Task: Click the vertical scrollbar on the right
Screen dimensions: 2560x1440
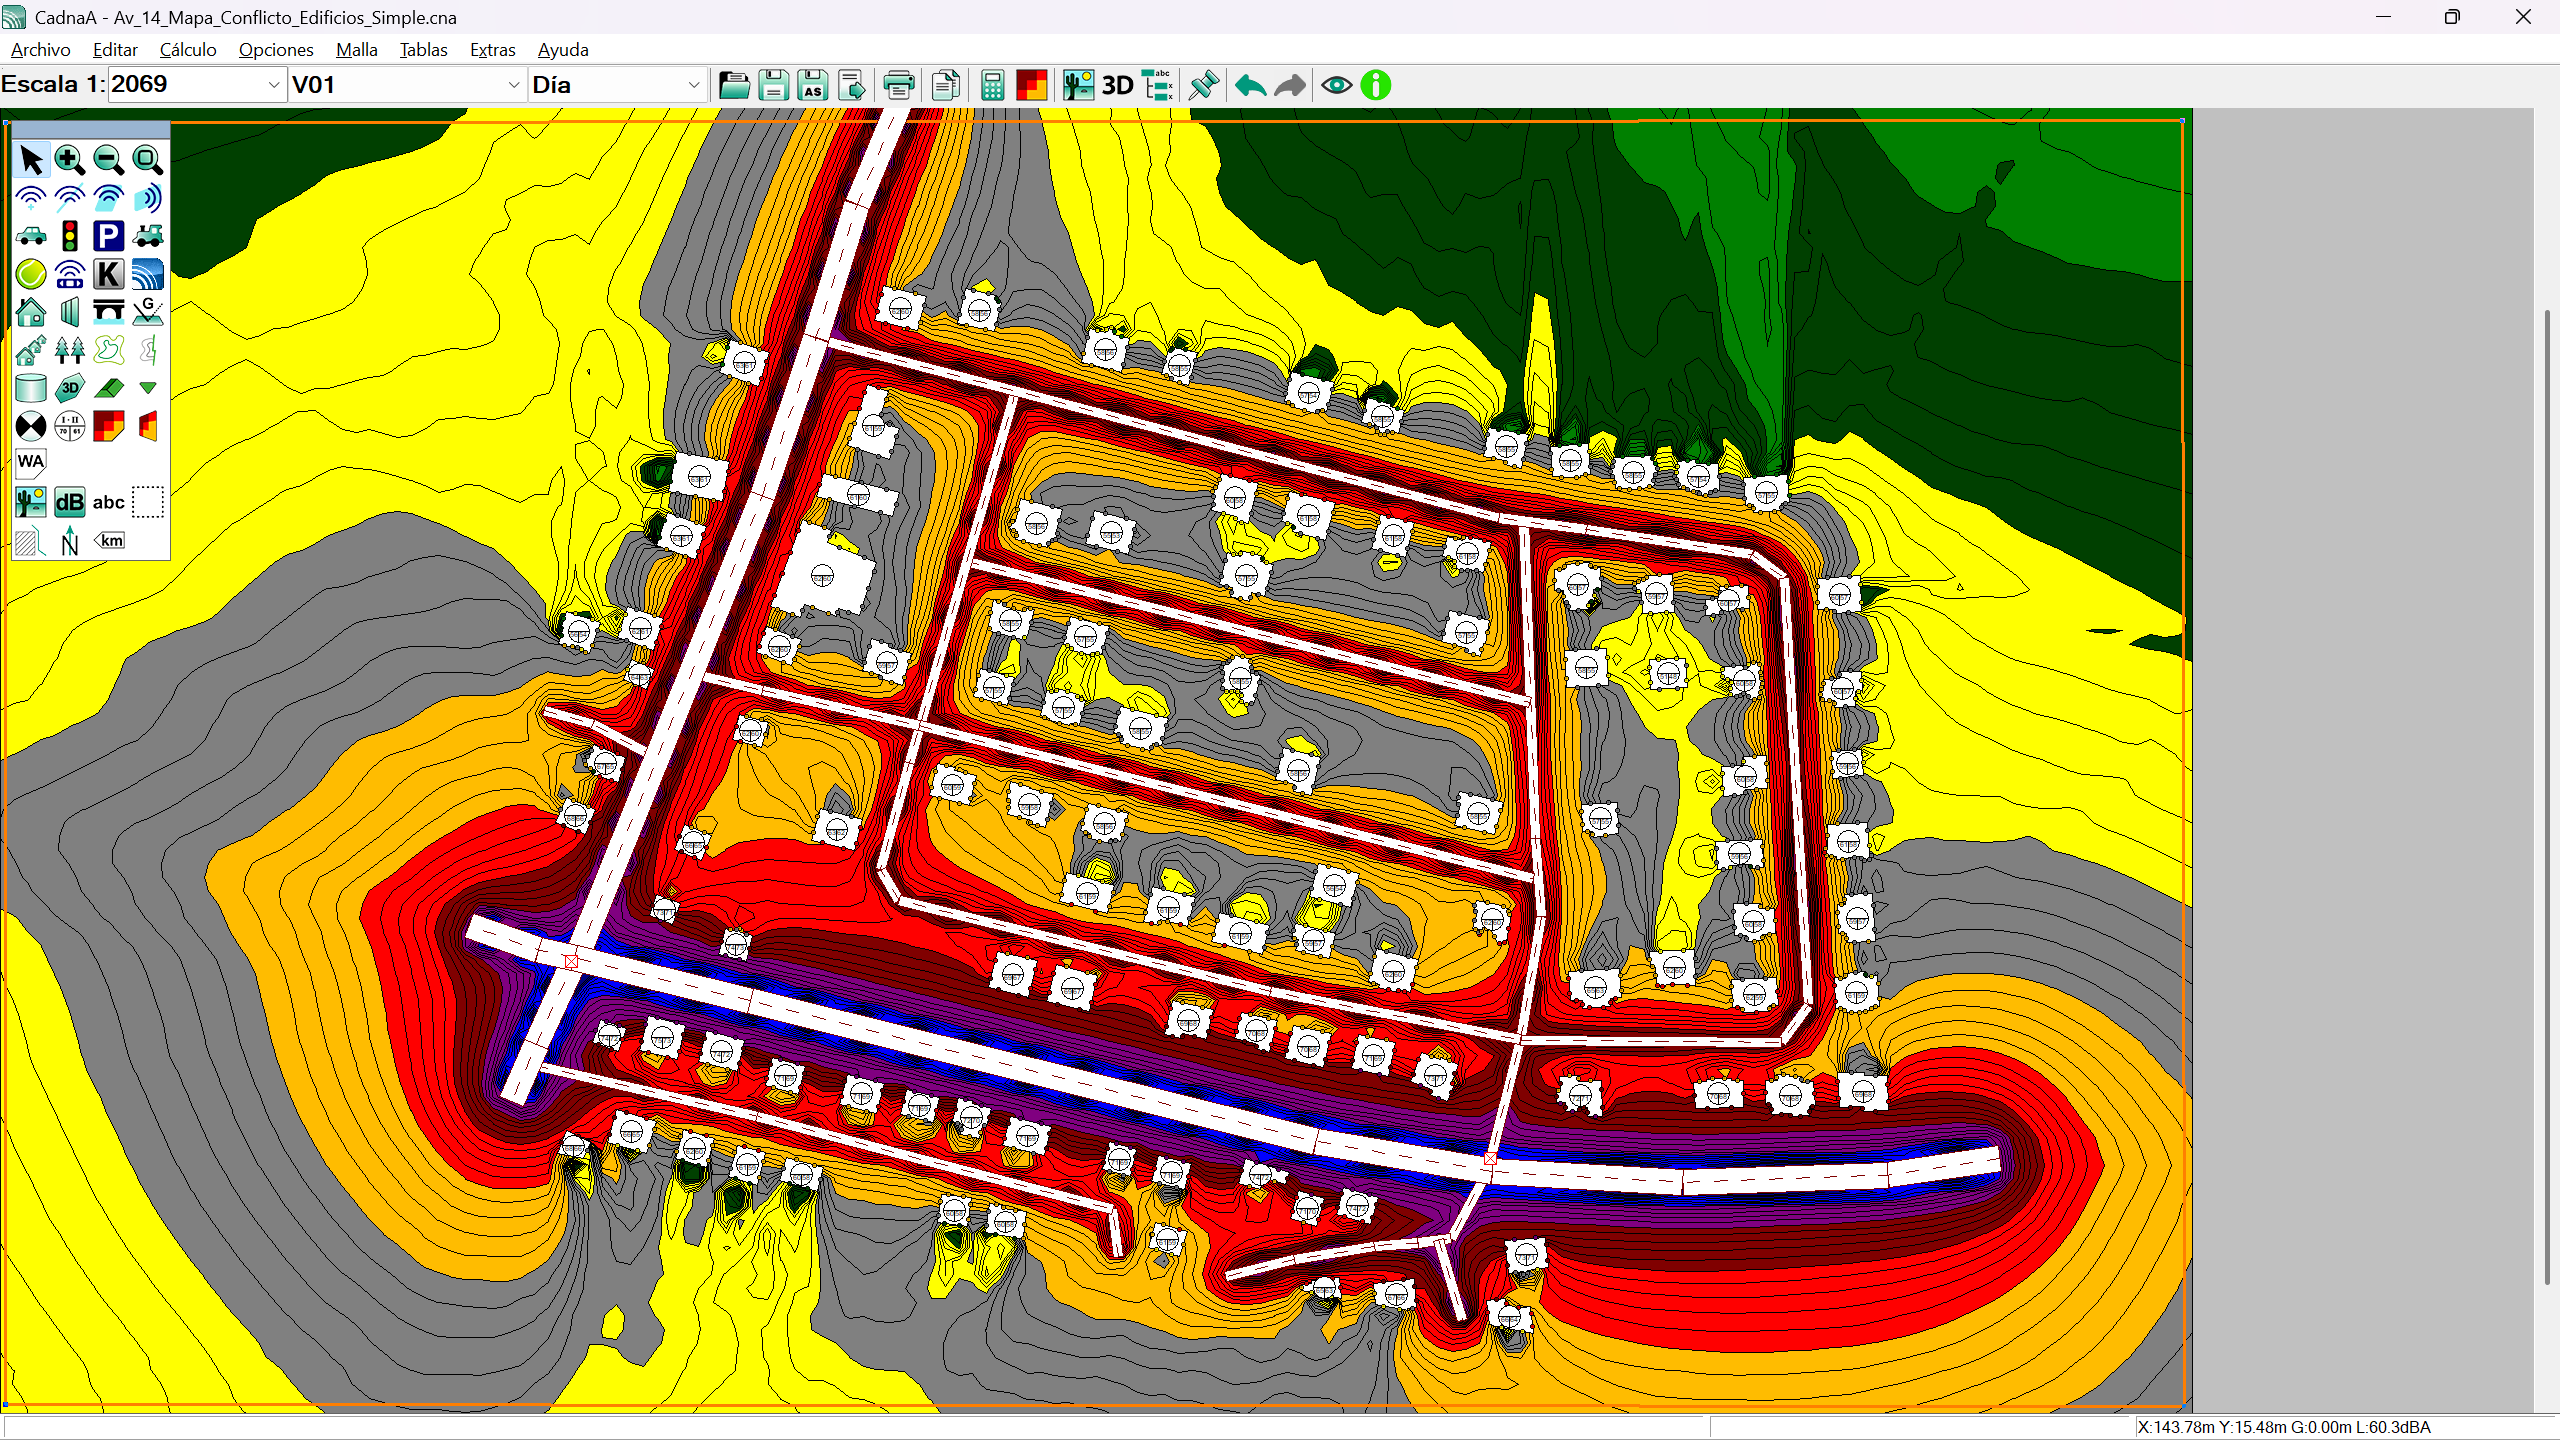Action: [x=2547, y=797]
